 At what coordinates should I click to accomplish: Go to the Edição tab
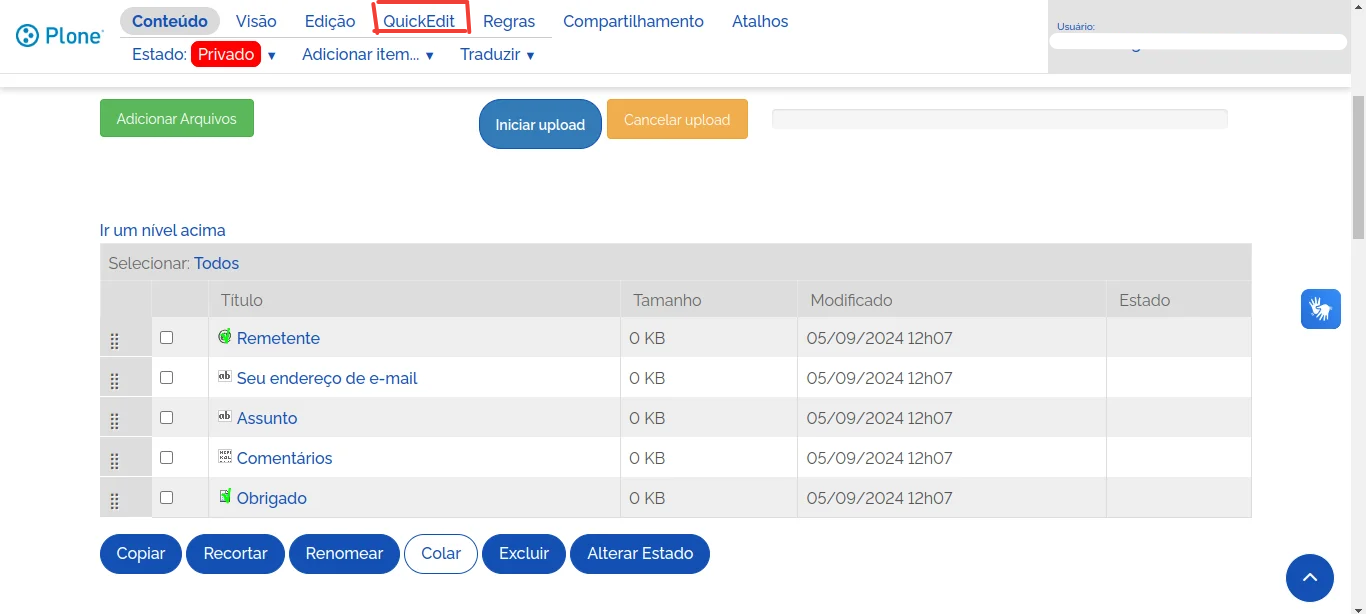tap(330, 21)
